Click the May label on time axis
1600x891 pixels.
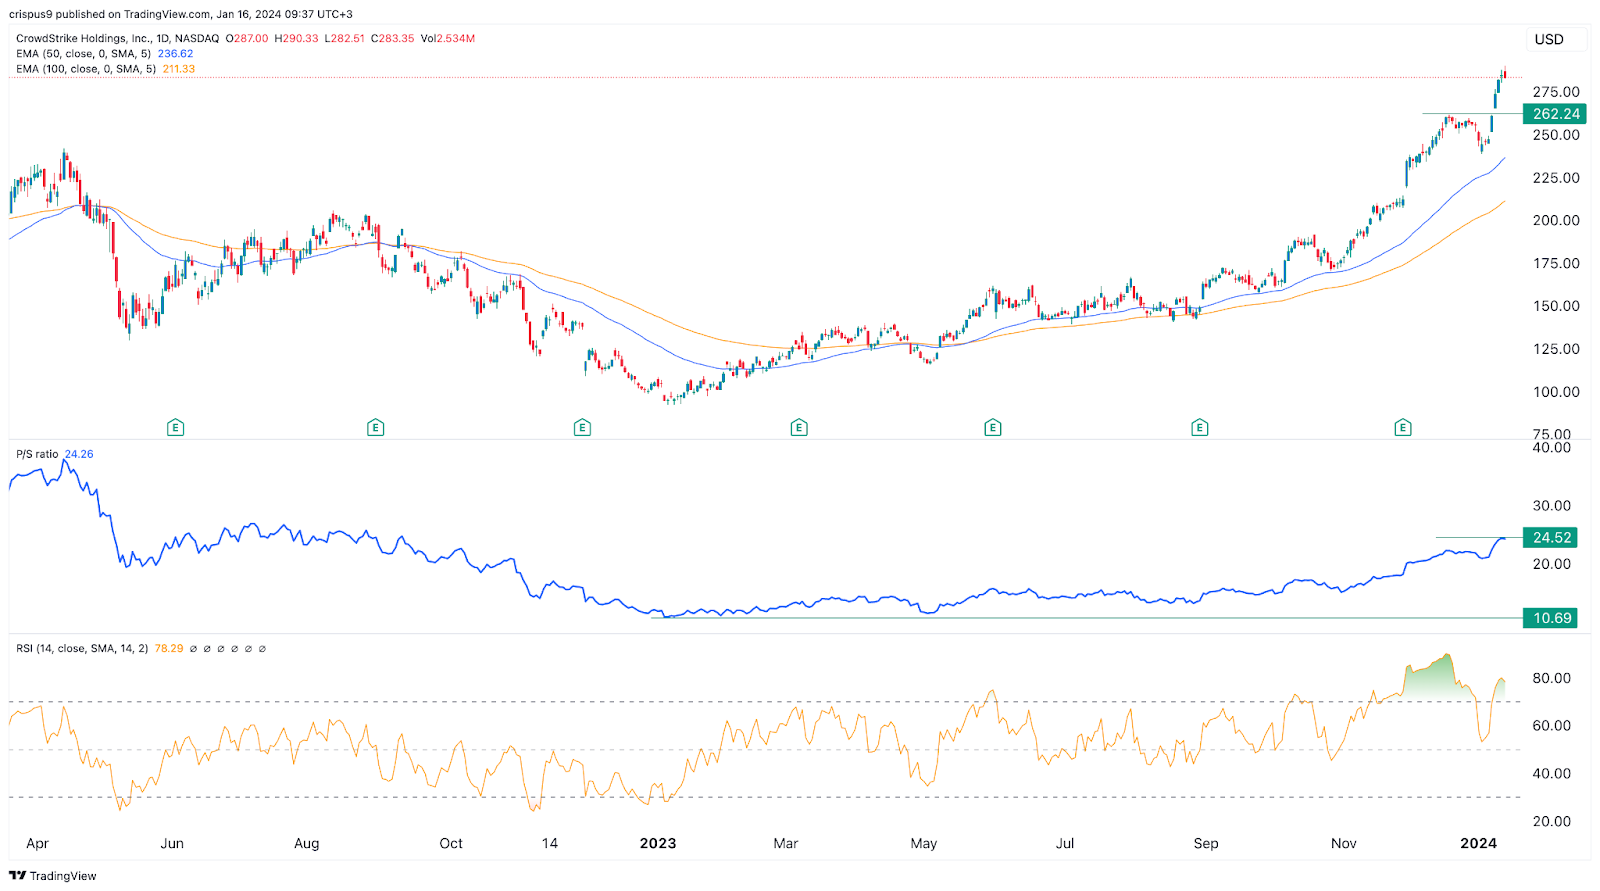924,843
